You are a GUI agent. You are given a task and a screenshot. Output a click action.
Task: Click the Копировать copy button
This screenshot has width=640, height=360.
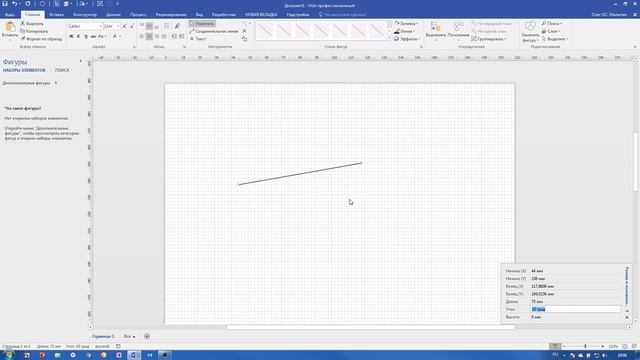click(x=34, y=31)
